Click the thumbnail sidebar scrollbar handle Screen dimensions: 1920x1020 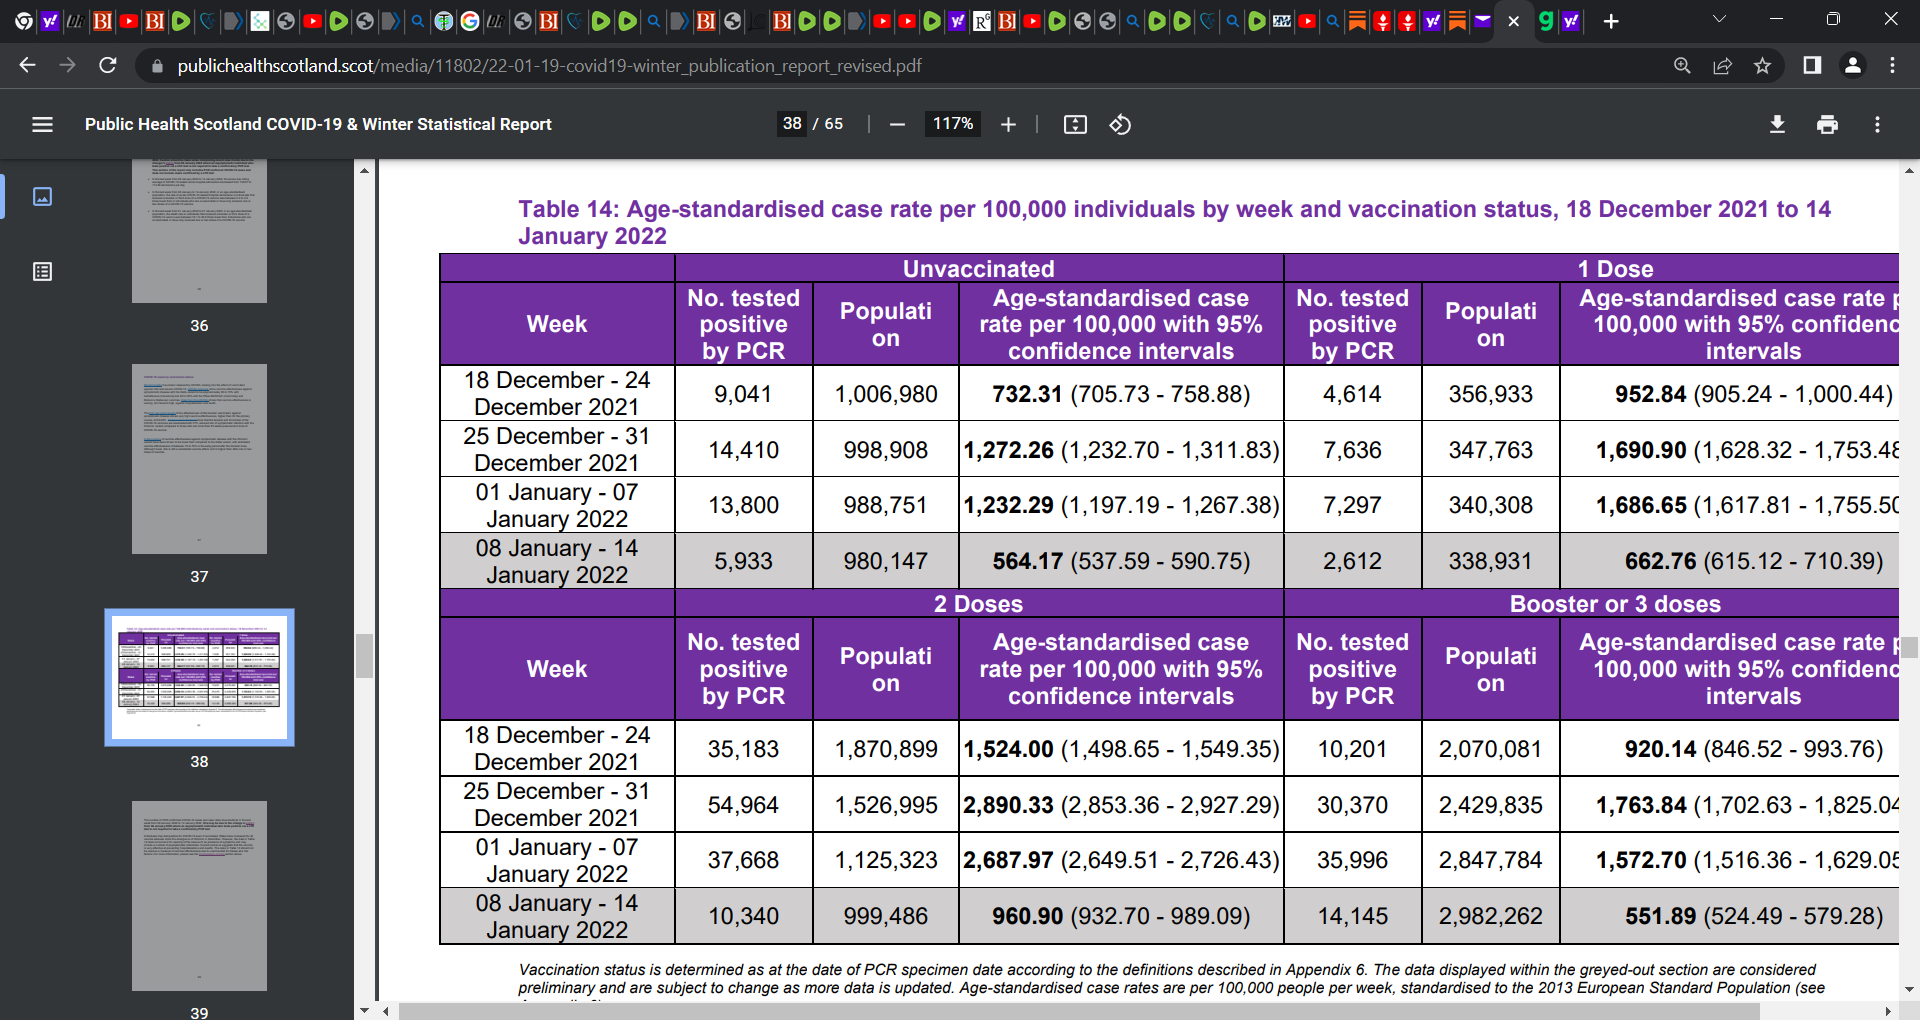click(x=364, y=656)
